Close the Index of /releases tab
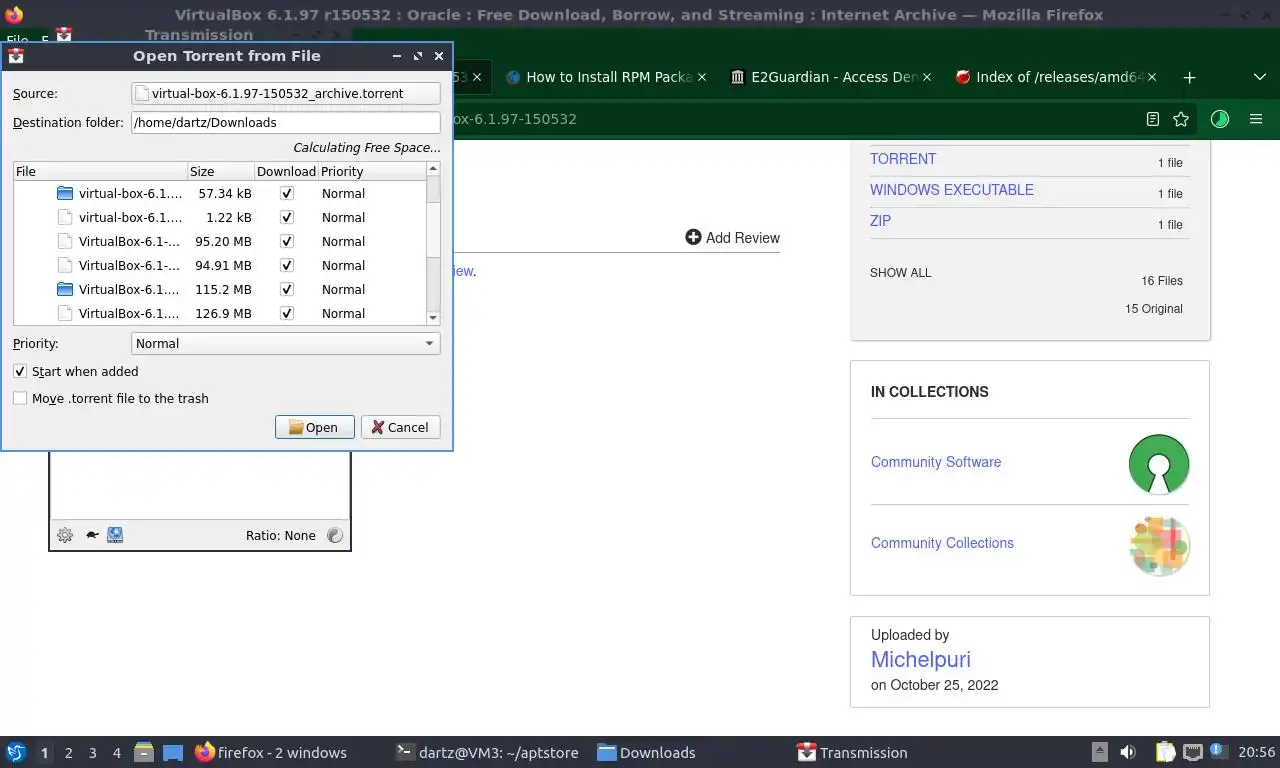Image resolution: width=1280 pixels, height=768 pixels. (x=1152, y=77)
